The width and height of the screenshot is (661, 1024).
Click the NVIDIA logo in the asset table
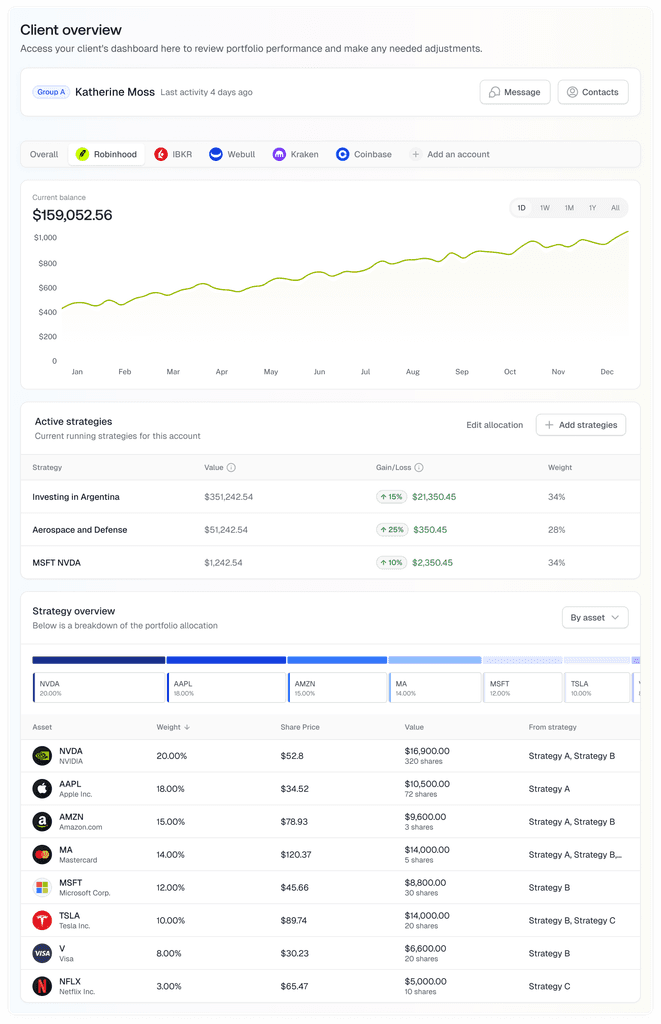click(42, 756)
